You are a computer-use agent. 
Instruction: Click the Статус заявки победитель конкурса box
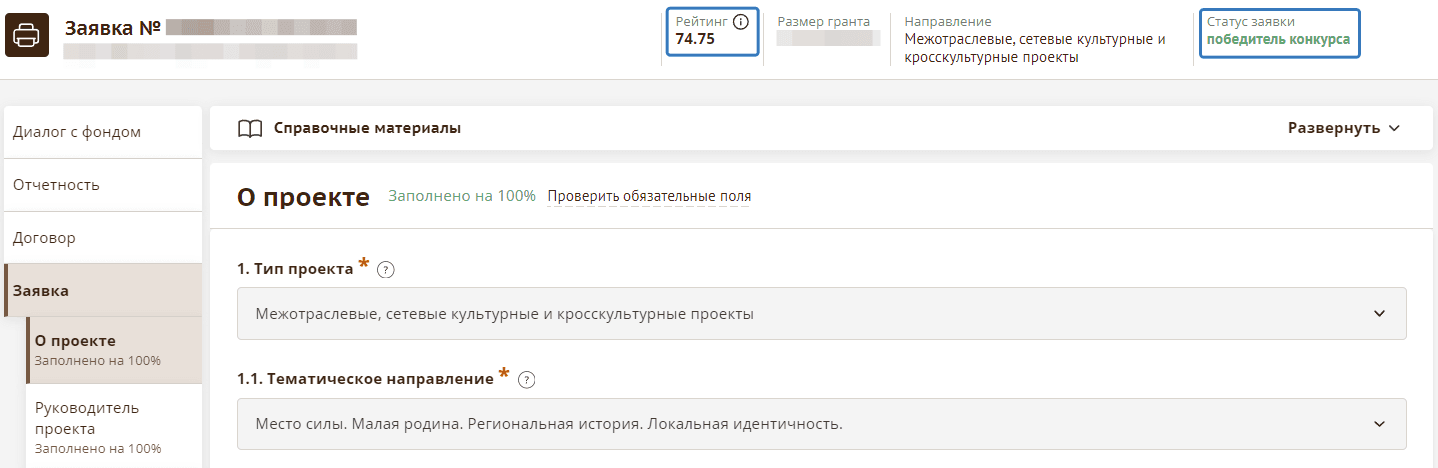point(1278,31)
